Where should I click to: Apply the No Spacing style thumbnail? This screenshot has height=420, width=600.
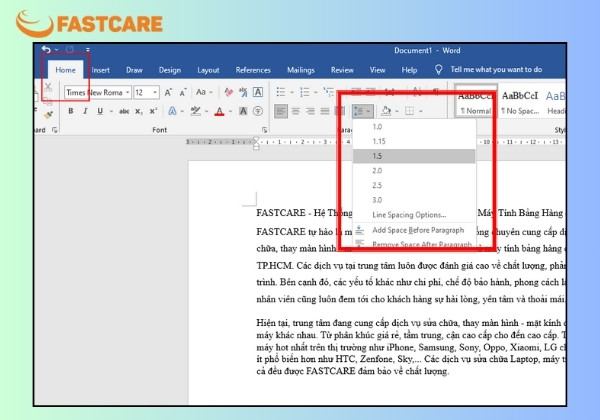520,101
